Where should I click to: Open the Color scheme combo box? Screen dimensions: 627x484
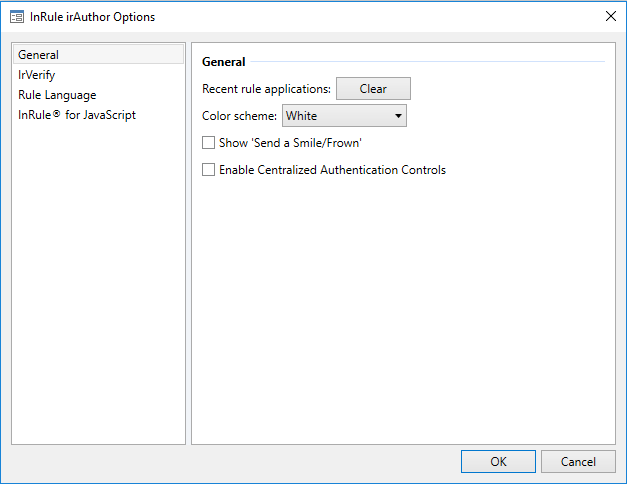coord(344,116)
